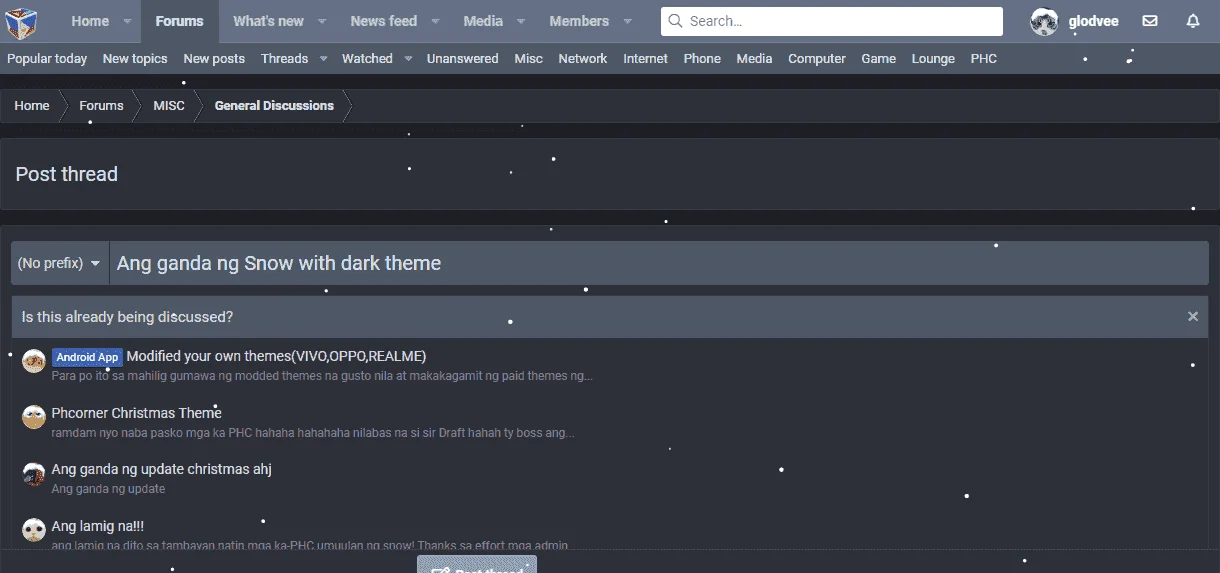Click the search magnifier icon
This screenshot has height=573, width=1220.
675,21
